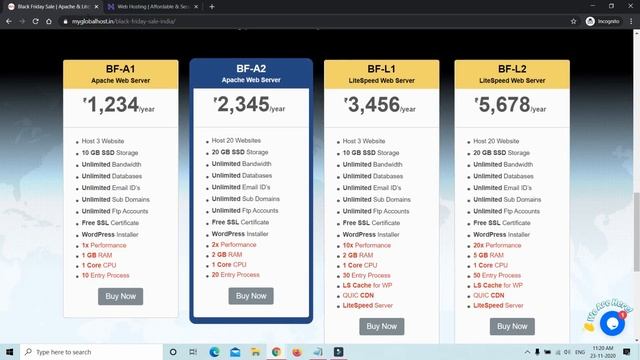The height and width of the screenshot is (360, 640).
Task: Buy the BF-A2 plan
Action: coord(251,296)
